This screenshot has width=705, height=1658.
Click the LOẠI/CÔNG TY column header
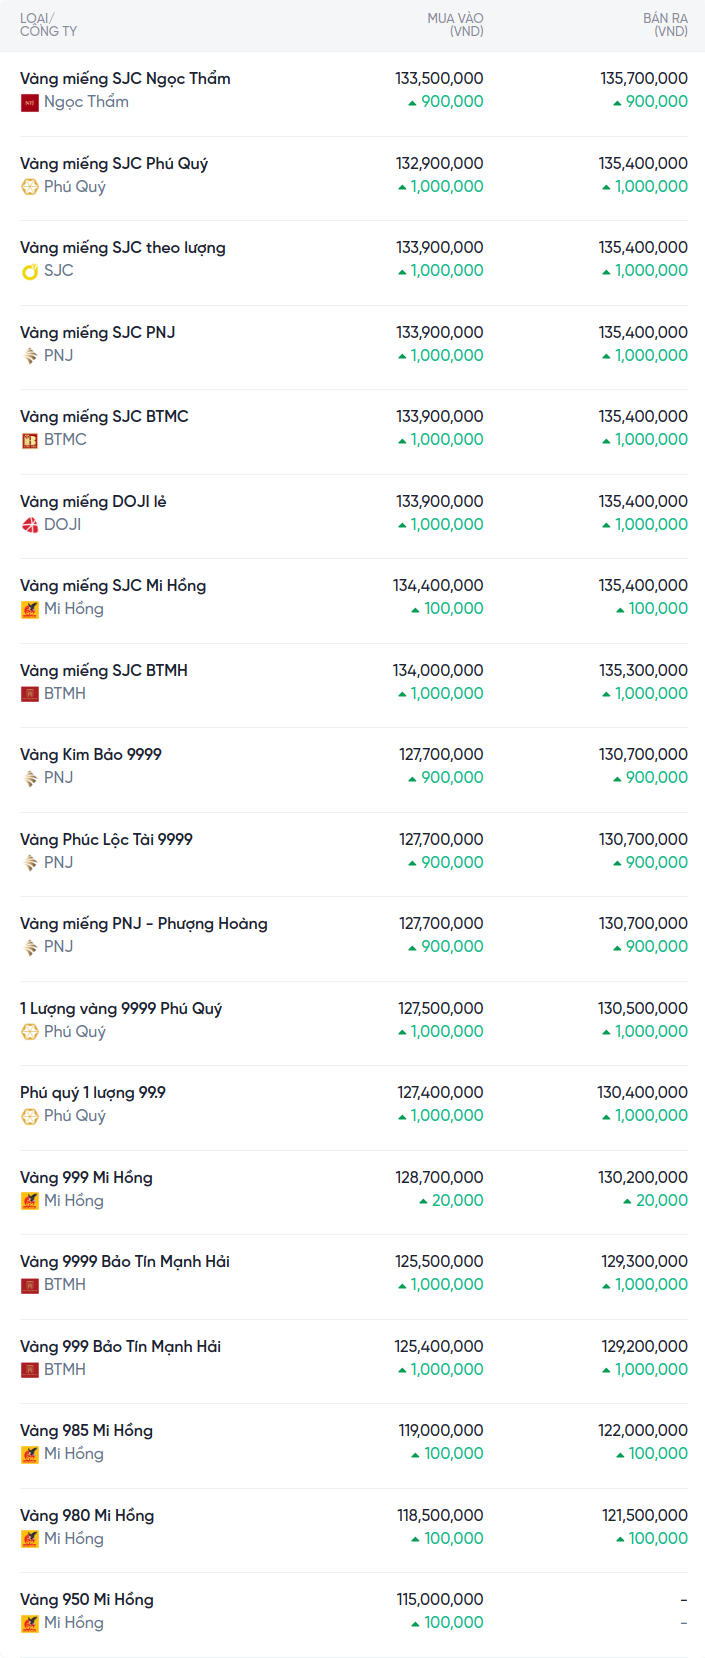(x=48, y=25)
